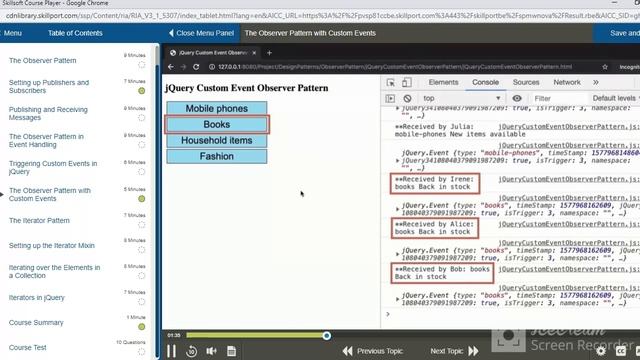Show console sidebar icon
This screenshot has height=360, width=640.
[x=390, y=98]
